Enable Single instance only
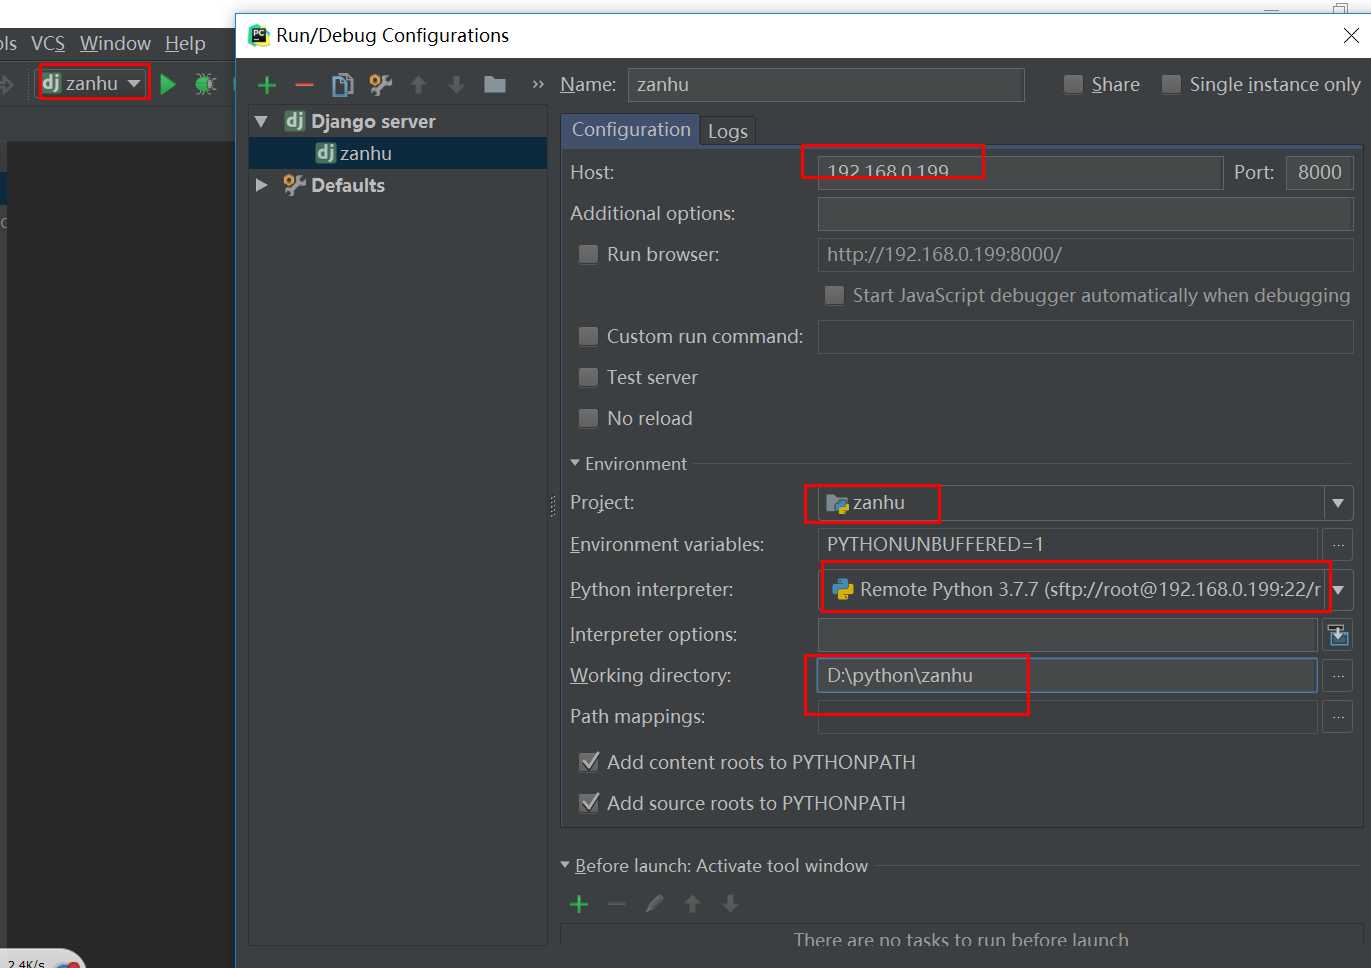Viewport: 1371px width, 968px height. [x=1171, y=84]
